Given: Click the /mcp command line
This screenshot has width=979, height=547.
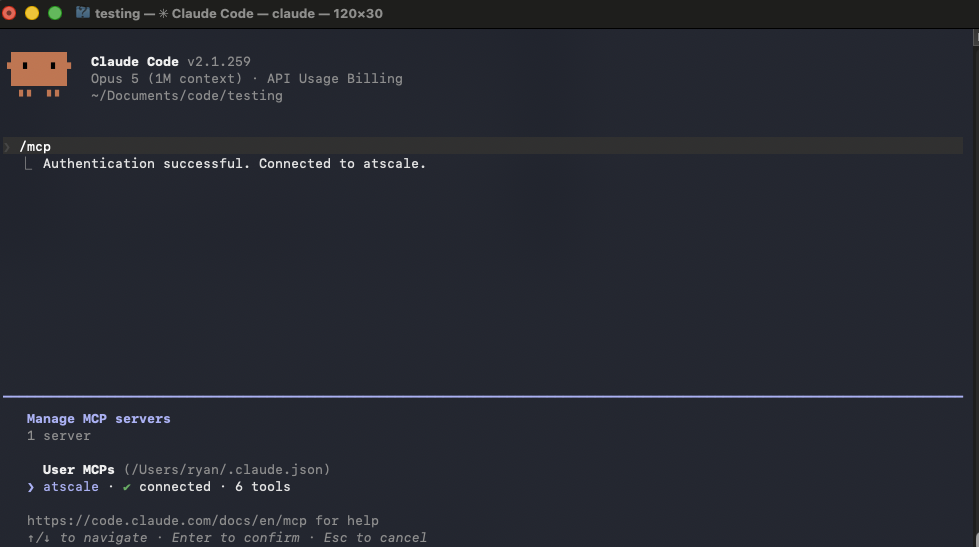Looking at the screenshot, I should 483,146.
